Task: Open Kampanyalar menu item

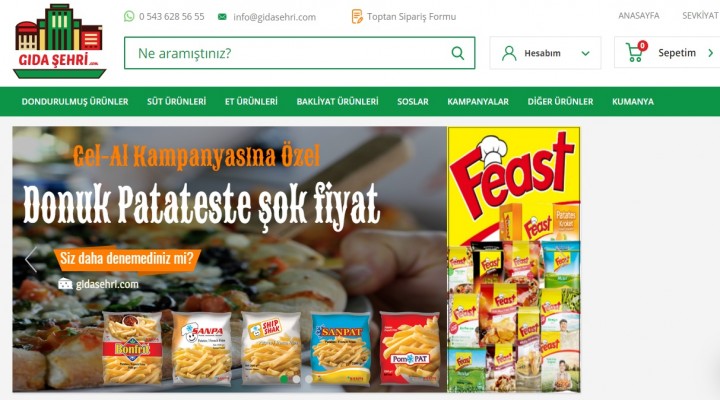Action: click(x=478, y=101)
